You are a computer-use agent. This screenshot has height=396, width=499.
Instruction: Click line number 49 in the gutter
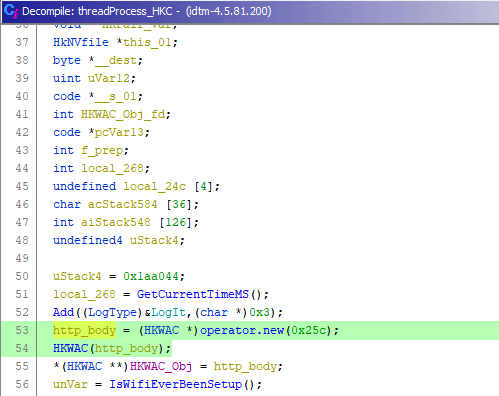coord(22,258)
